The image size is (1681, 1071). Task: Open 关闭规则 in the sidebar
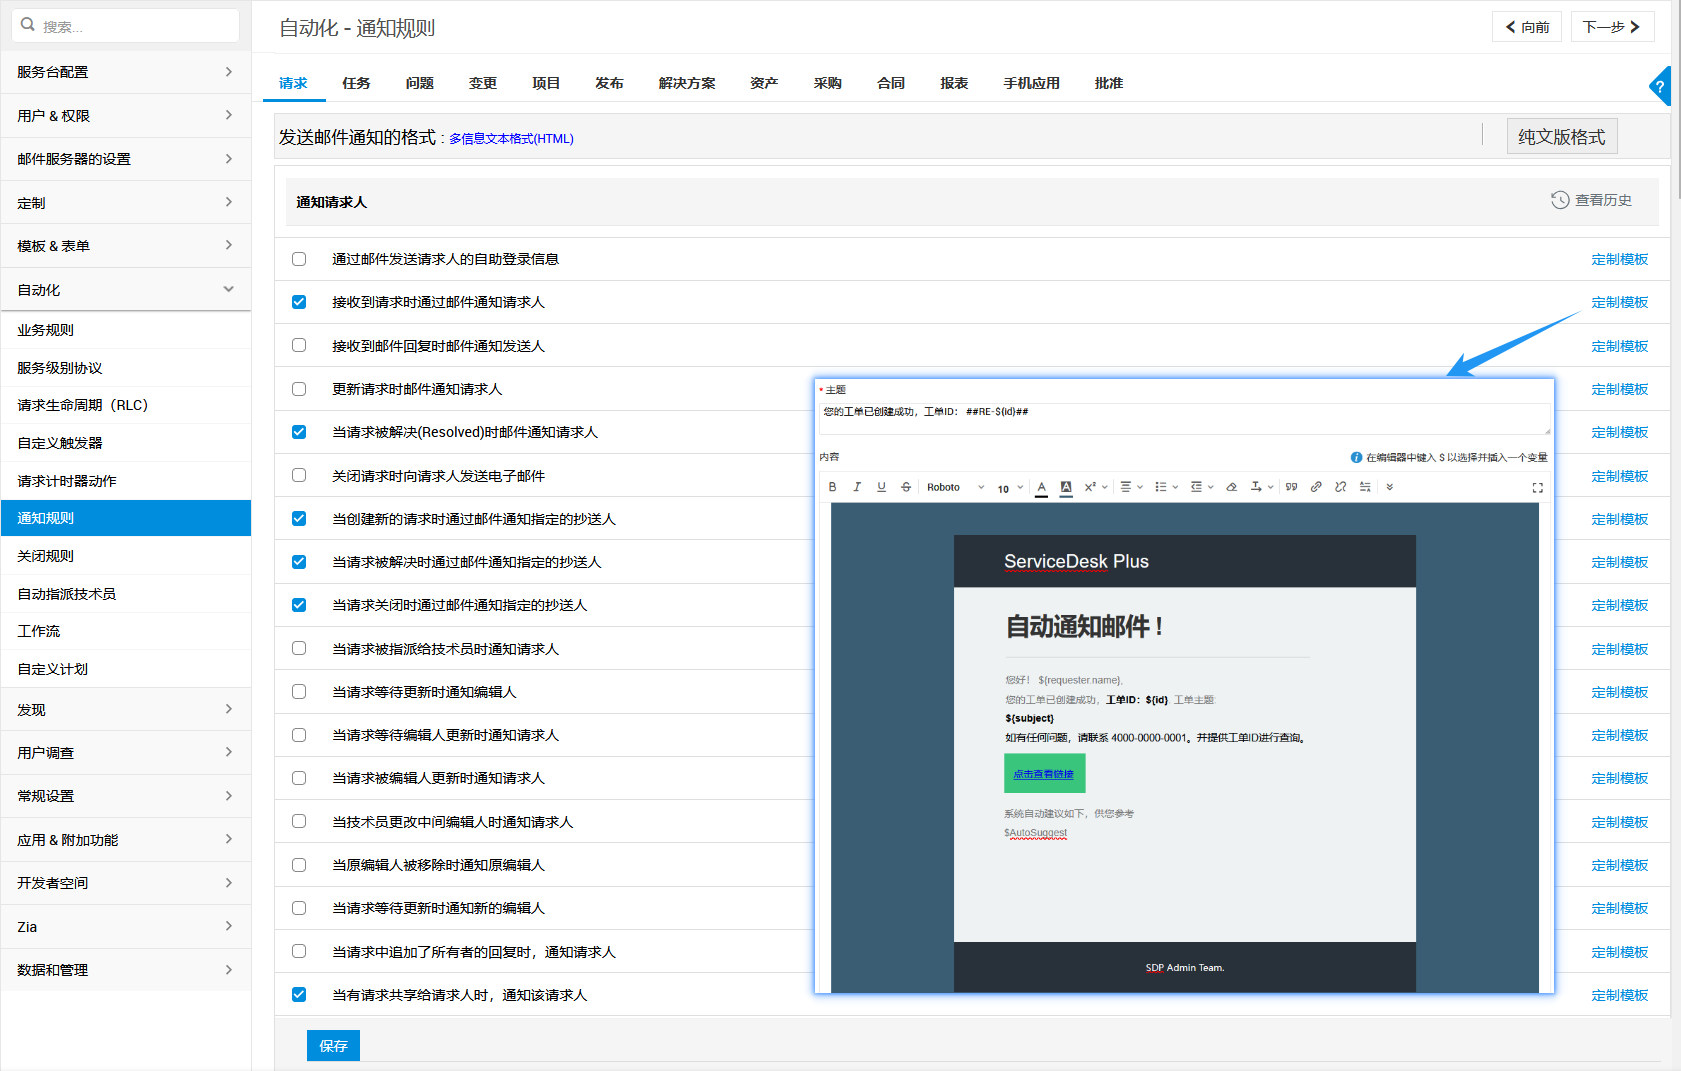(x=126, y=556)
